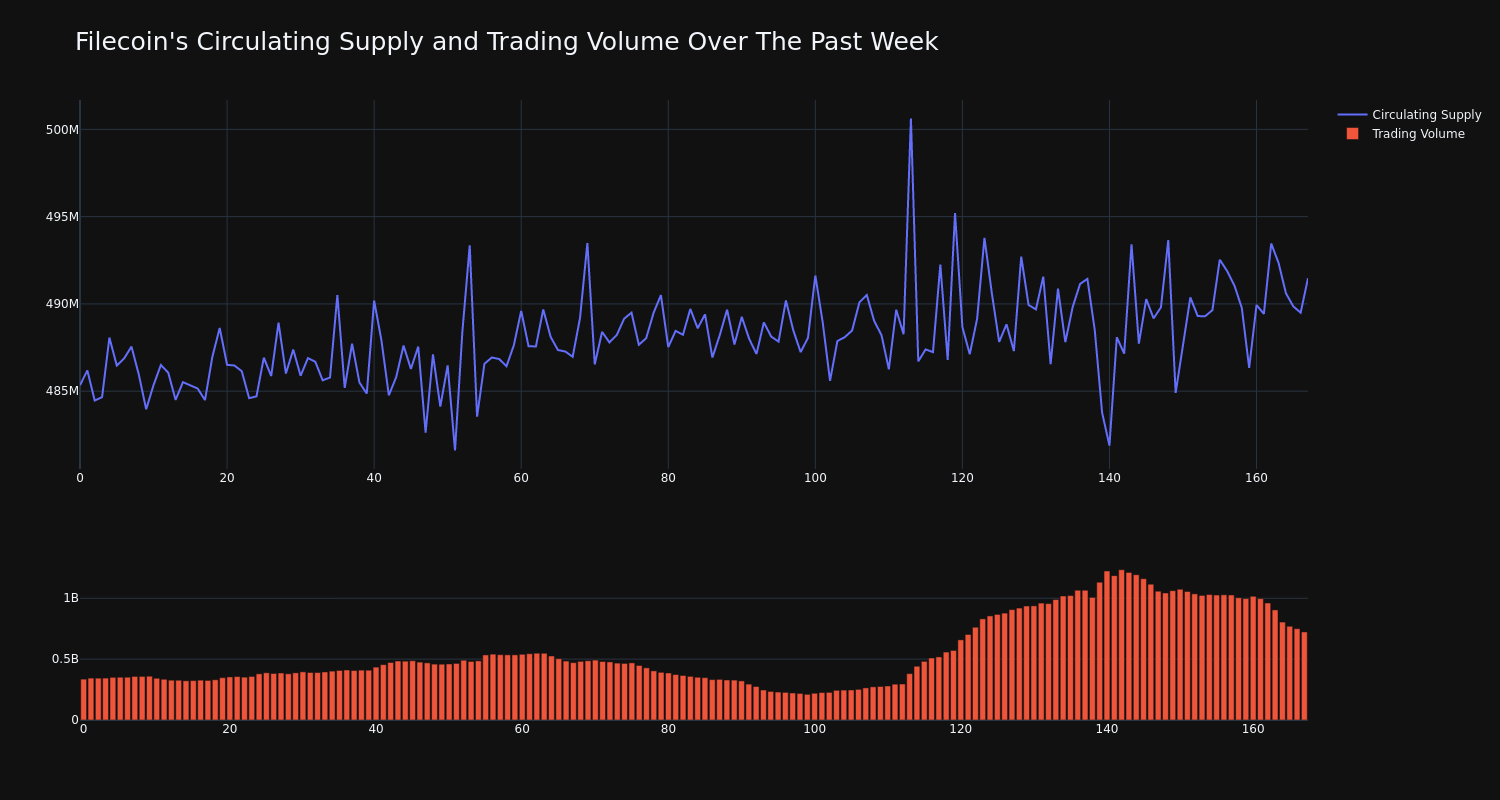Viewport: 1500px width, 800px height.
Task: Click the 40 tick on volume chart x-axis
Action: click(x=376, y=729)
